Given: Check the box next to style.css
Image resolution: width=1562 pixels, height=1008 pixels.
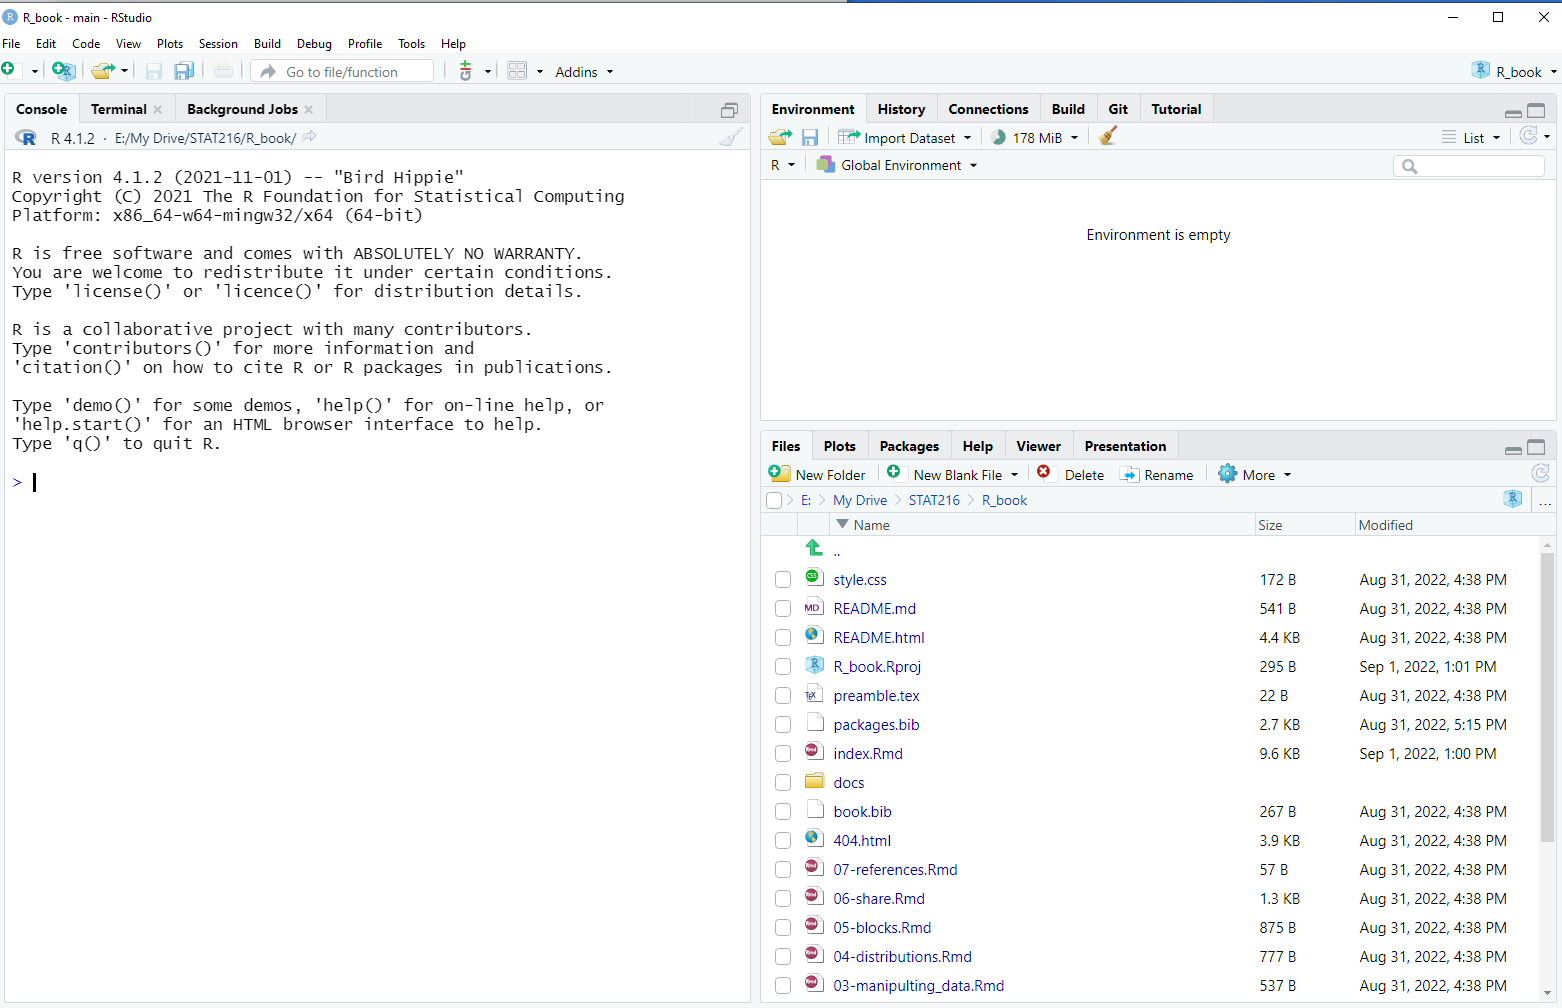Looking at the screenshot, I should pos(783,580).
